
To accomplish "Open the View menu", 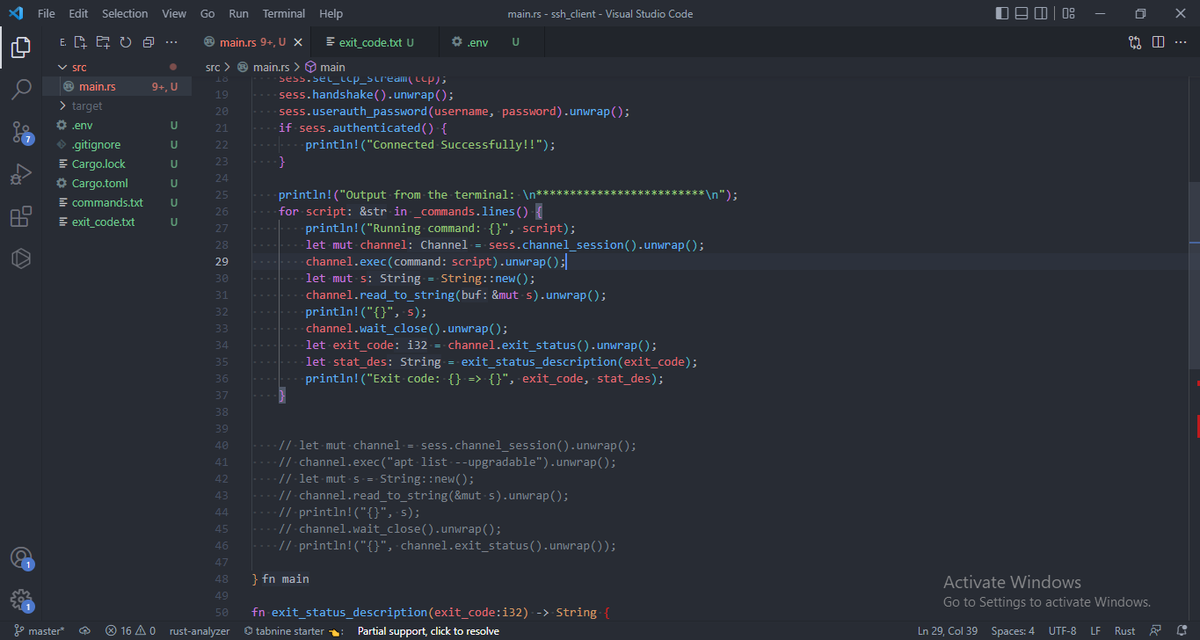I will pos(174,14).
